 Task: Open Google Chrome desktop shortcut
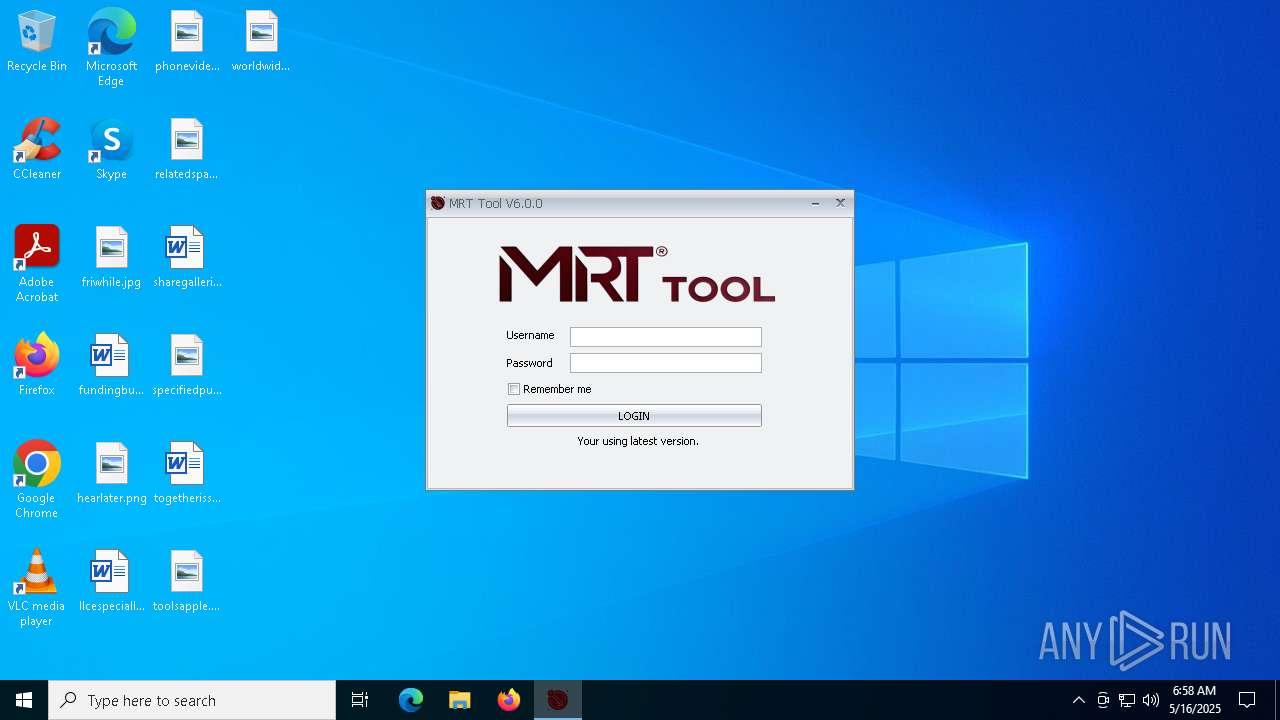coord(37,480)
